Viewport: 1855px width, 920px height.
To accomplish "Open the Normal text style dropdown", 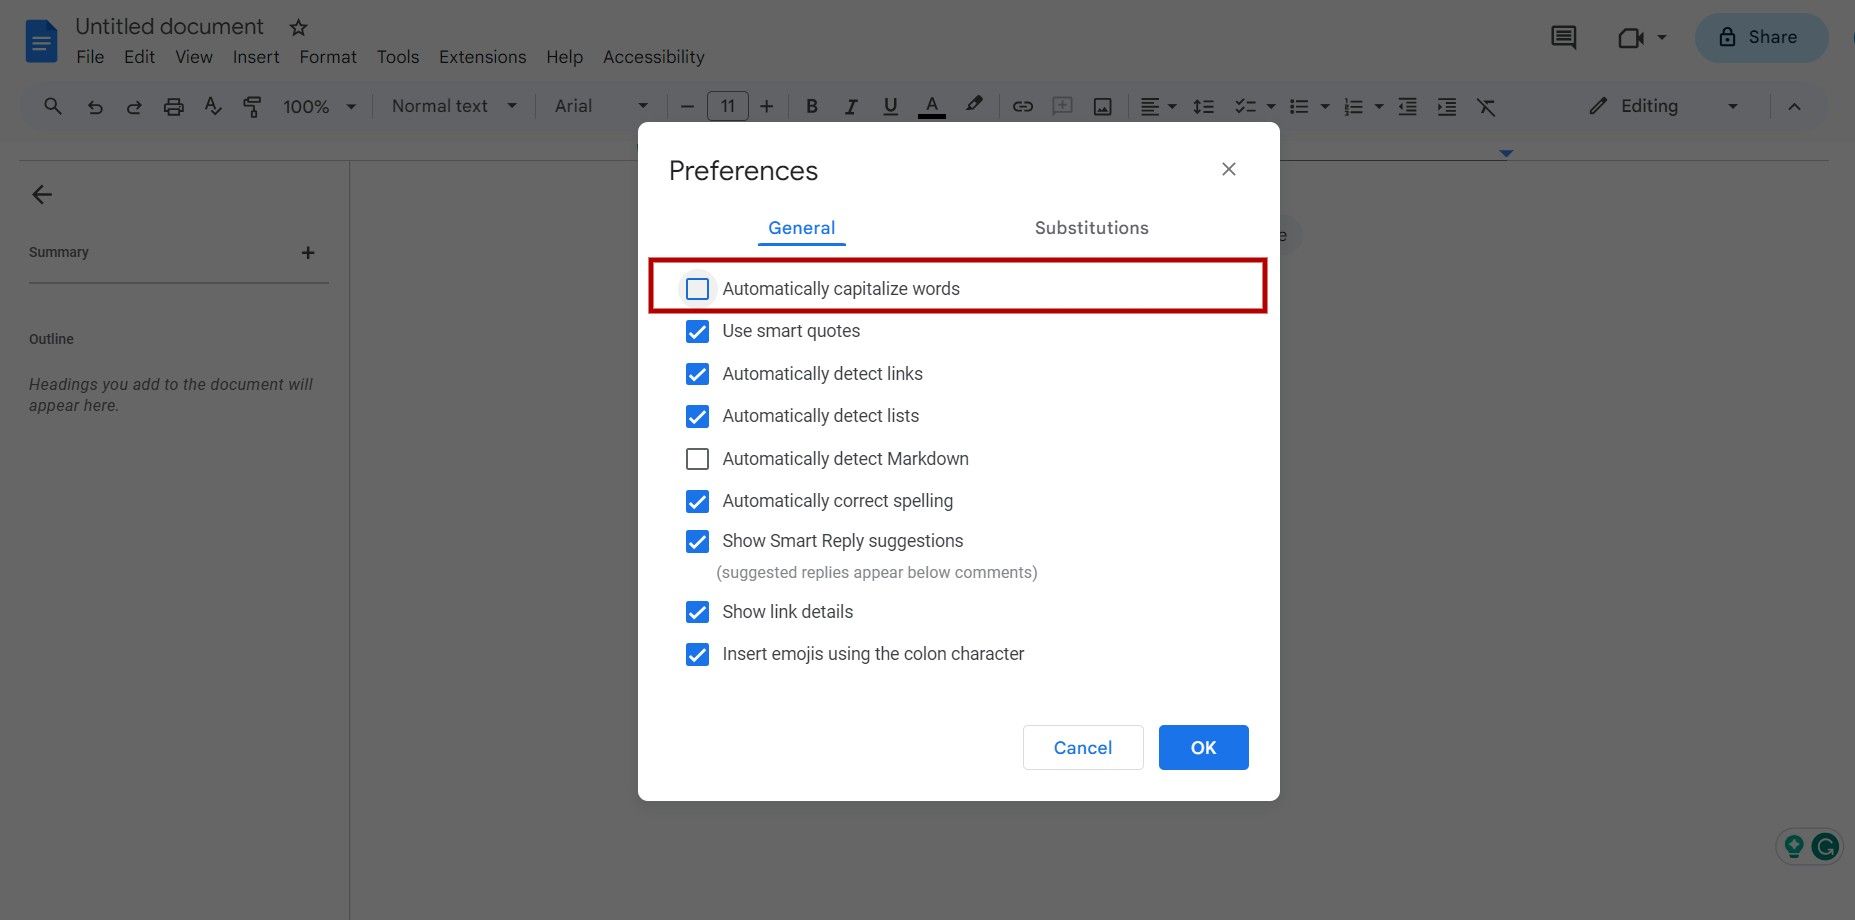I will click(x=453, y=105).
